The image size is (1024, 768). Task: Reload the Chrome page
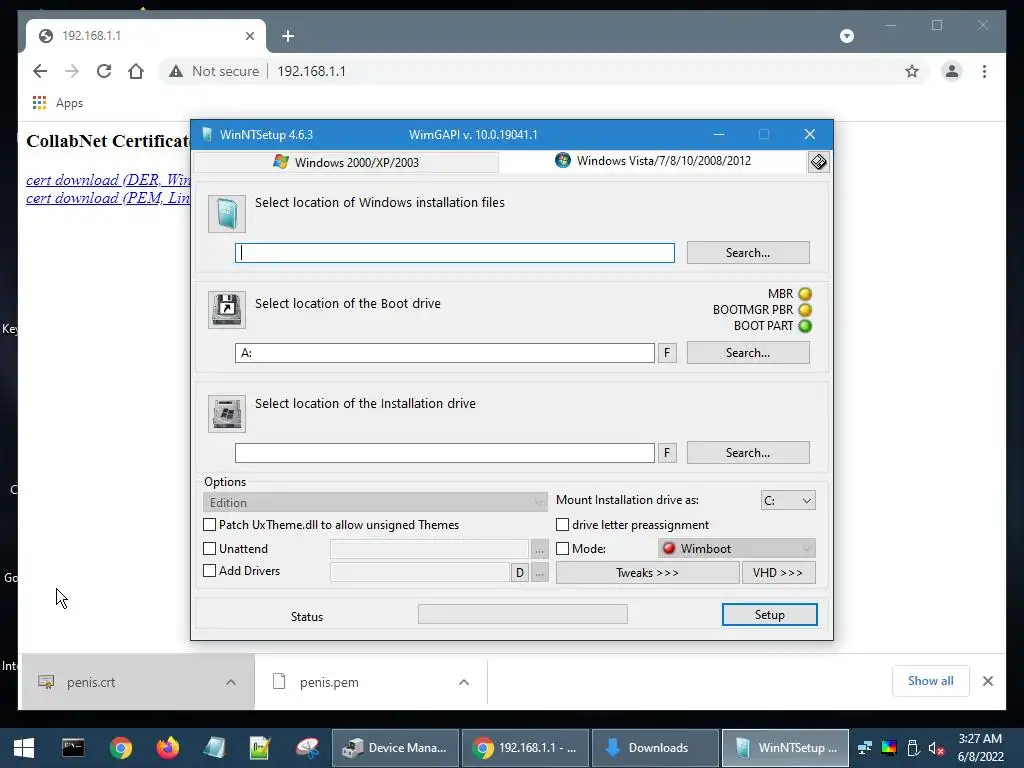tap(104, 71)
